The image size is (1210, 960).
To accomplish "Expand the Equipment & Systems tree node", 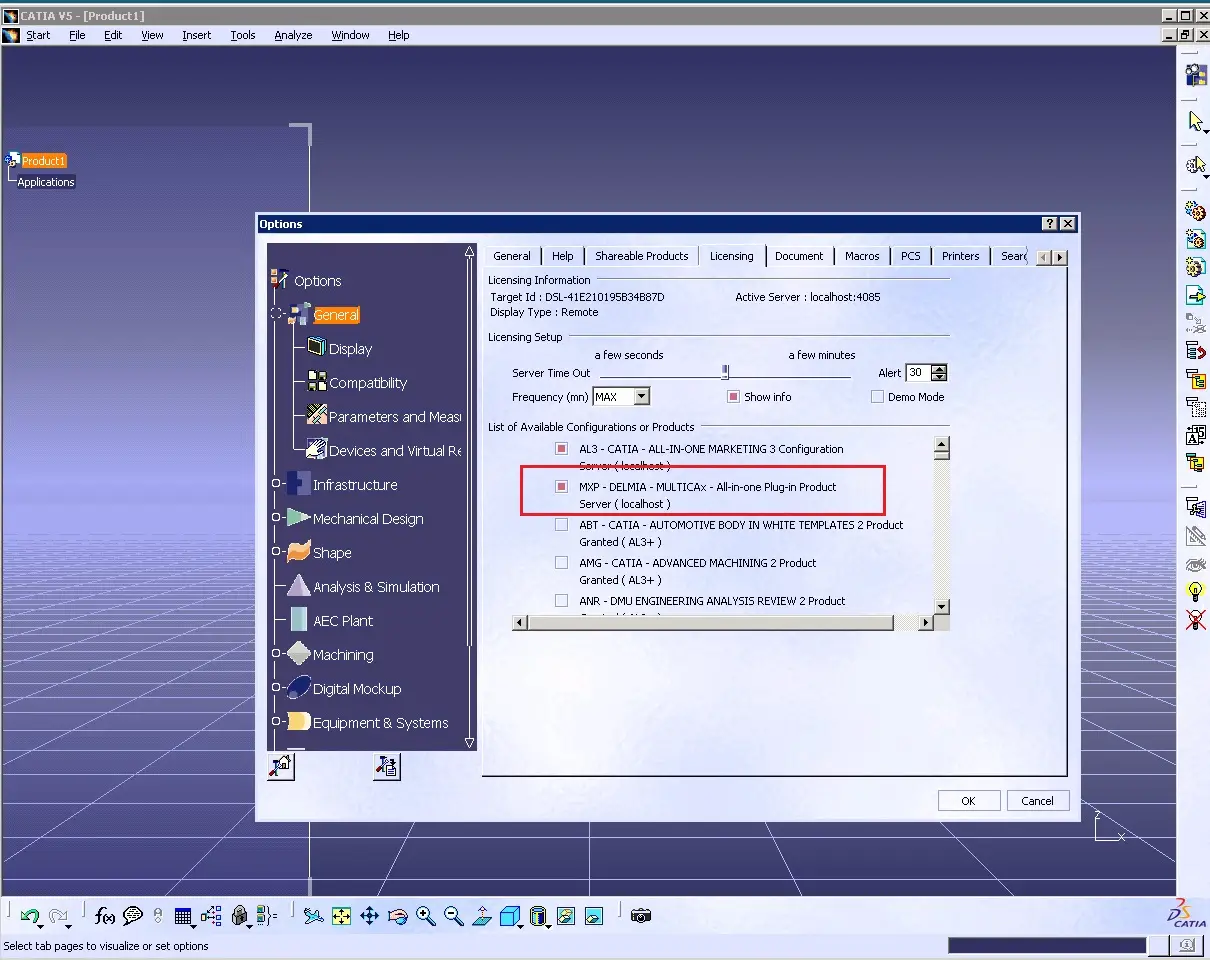I will click(277, 722).
